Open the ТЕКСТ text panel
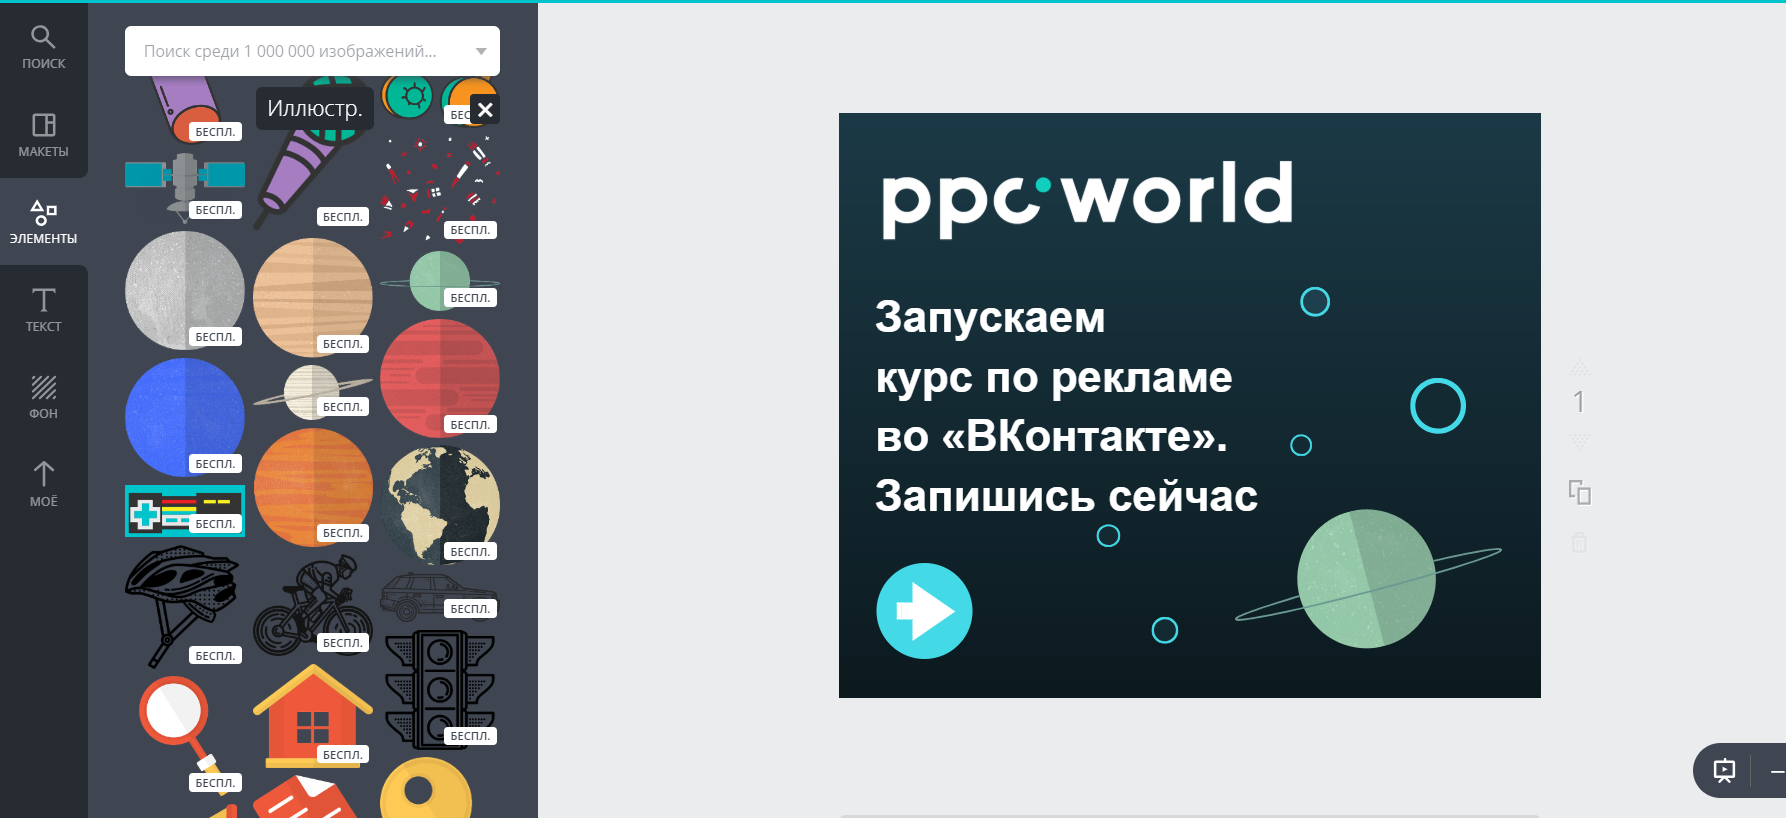 43,310
